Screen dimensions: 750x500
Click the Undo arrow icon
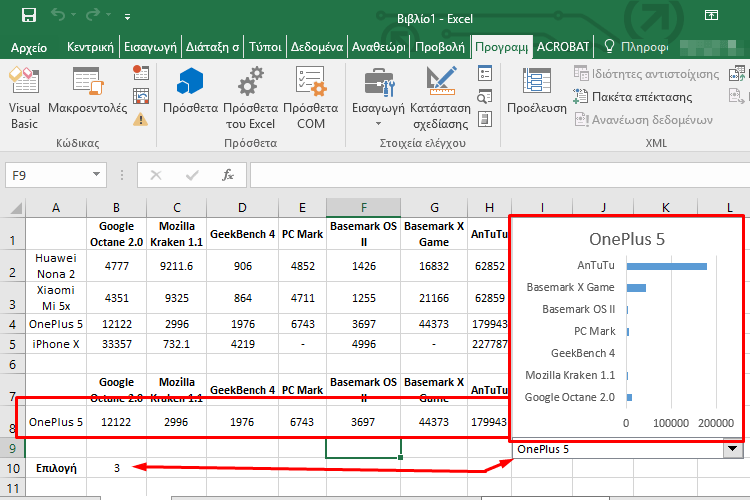58,15
